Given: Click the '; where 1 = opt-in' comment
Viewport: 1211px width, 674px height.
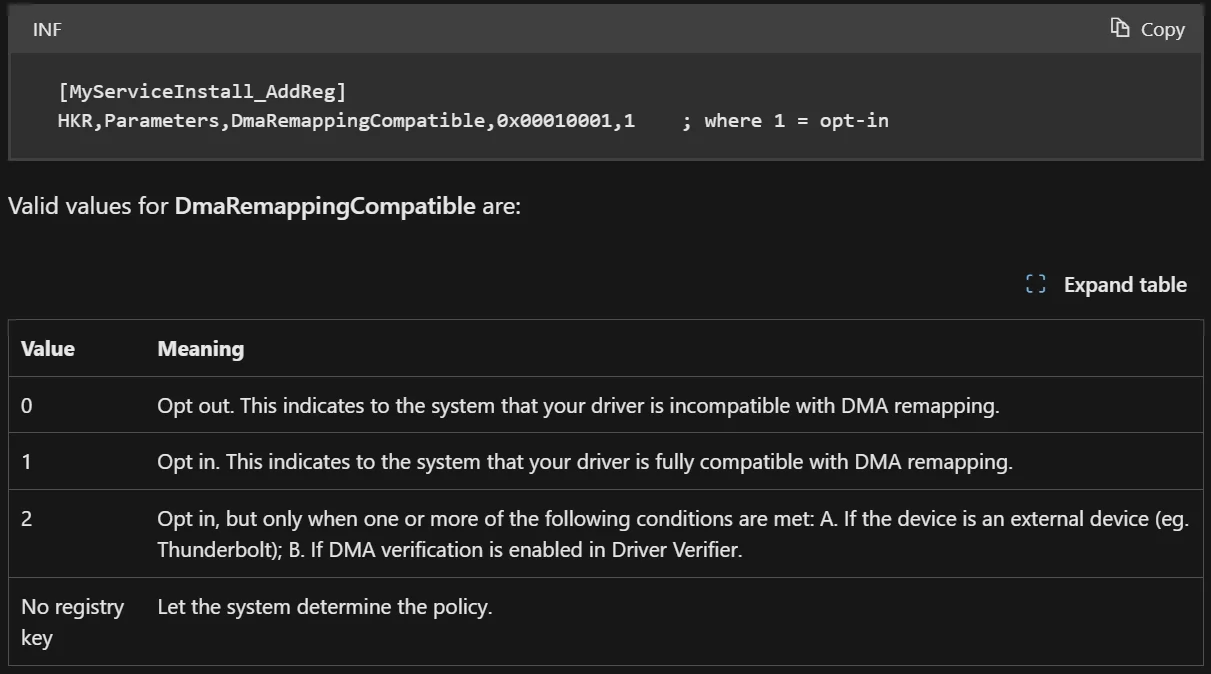Looking at the screenshot, I should tap(785, 121).
